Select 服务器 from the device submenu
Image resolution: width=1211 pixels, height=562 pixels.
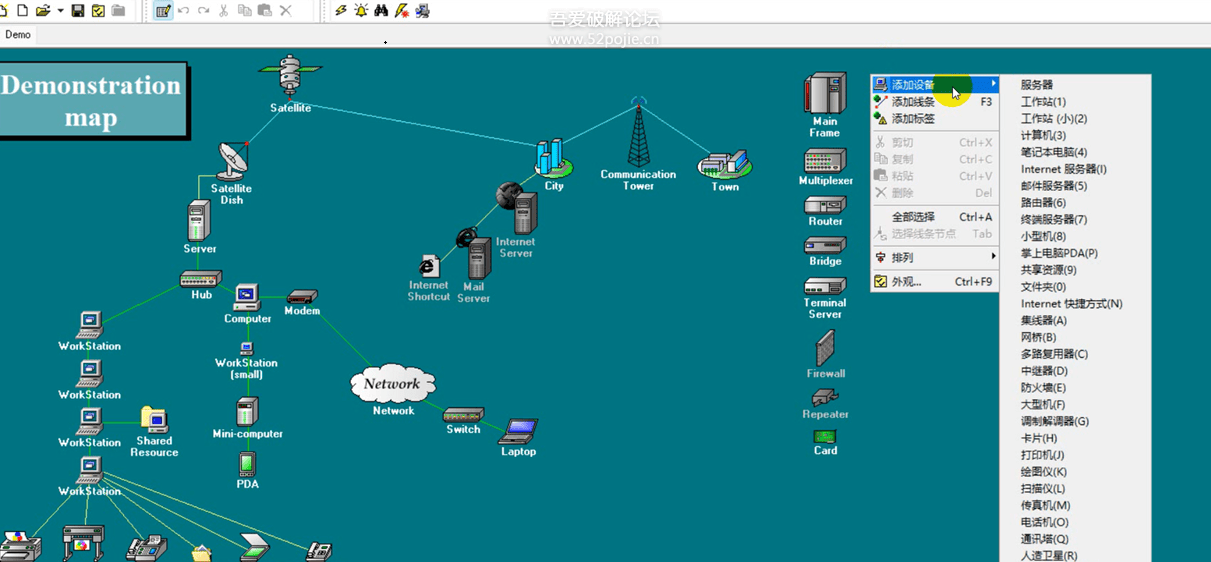[x=1037, y=85]
